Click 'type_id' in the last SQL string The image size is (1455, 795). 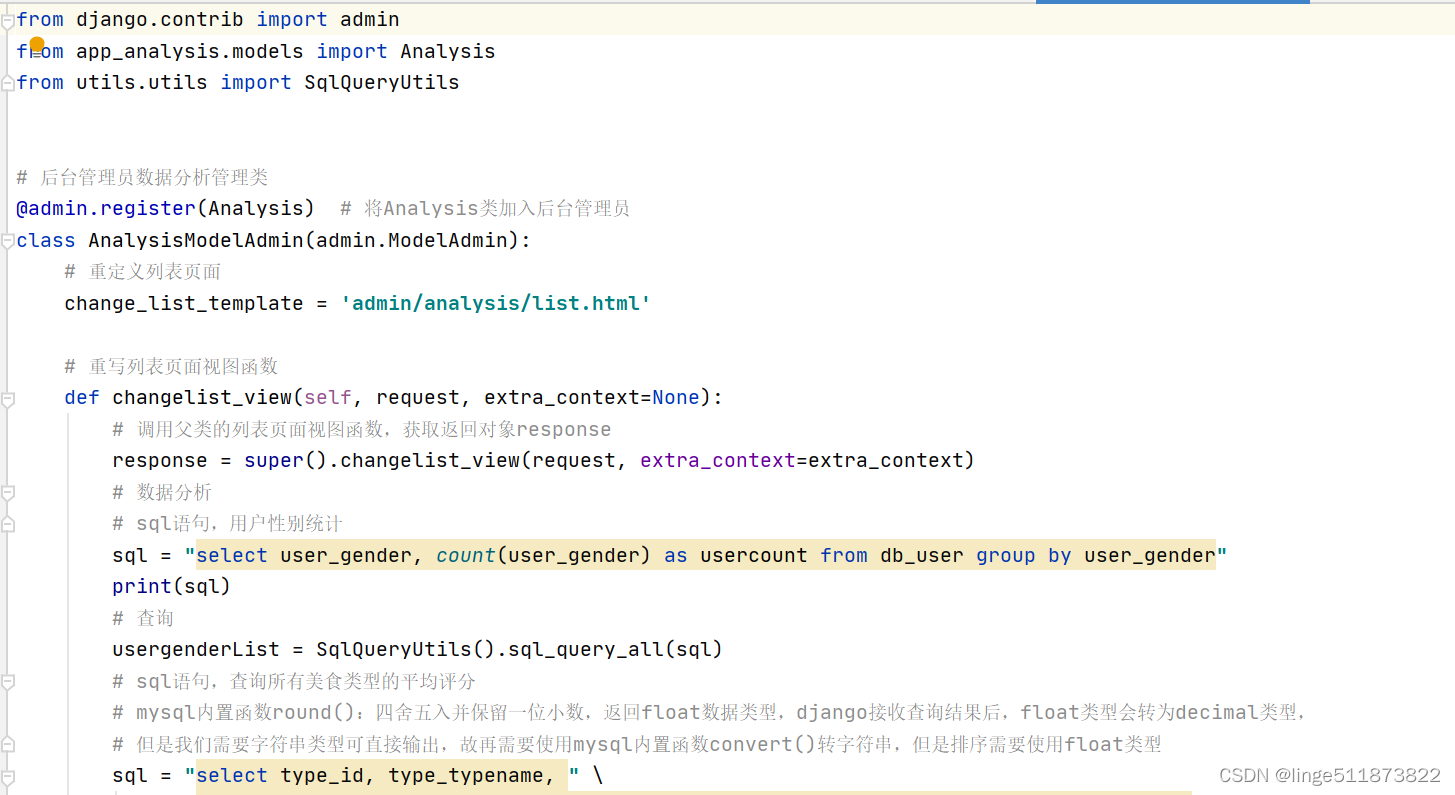tap(322, 775)
